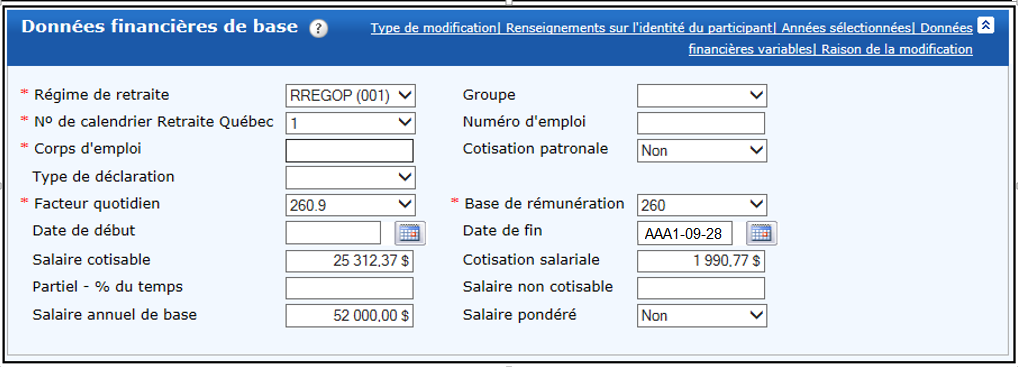Focus the Corps d'emploi input field
Viewport: 1018px width, 367px height.
tap(349, 150)
